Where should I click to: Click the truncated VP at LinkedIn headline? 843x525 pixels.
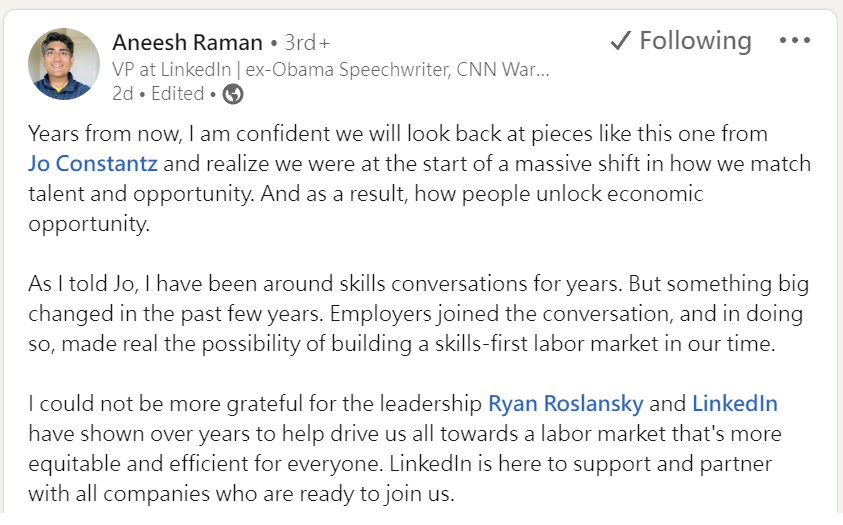point(331,69)
